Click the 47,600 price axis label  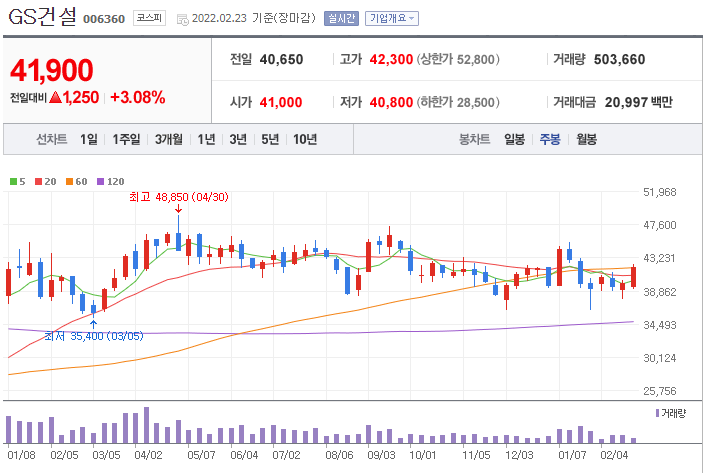click(660, 225)
